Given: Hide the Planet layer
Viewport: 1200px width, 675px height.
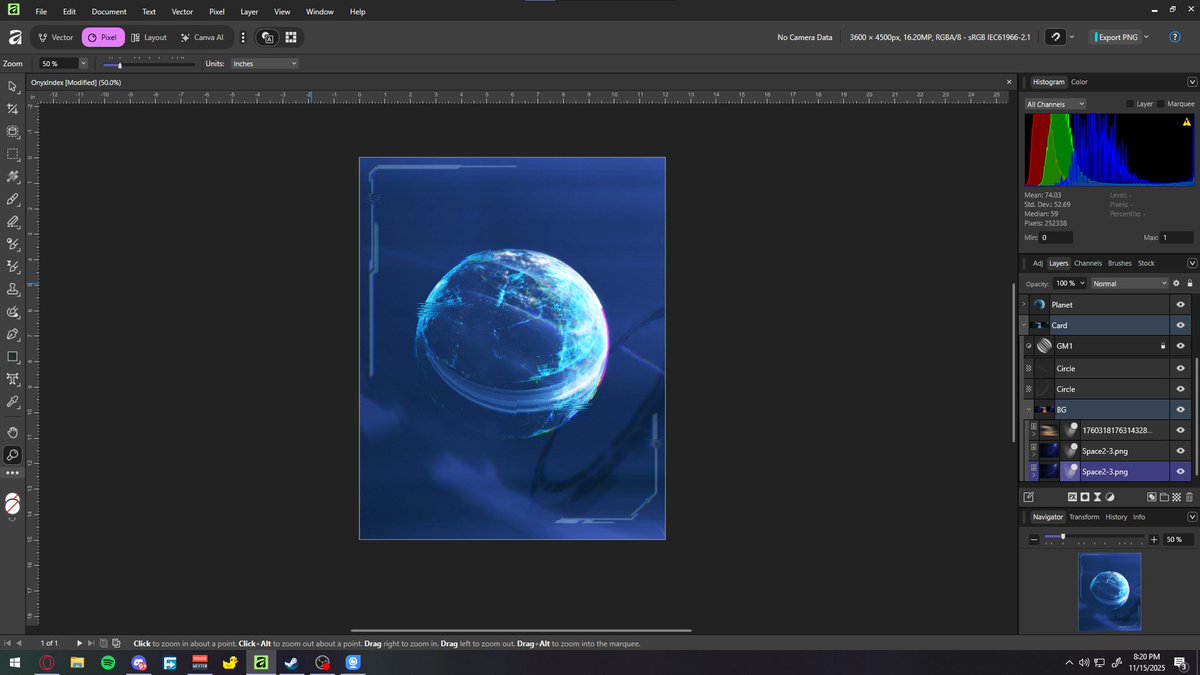Looking at the screenshot, I should [1181, 304].
